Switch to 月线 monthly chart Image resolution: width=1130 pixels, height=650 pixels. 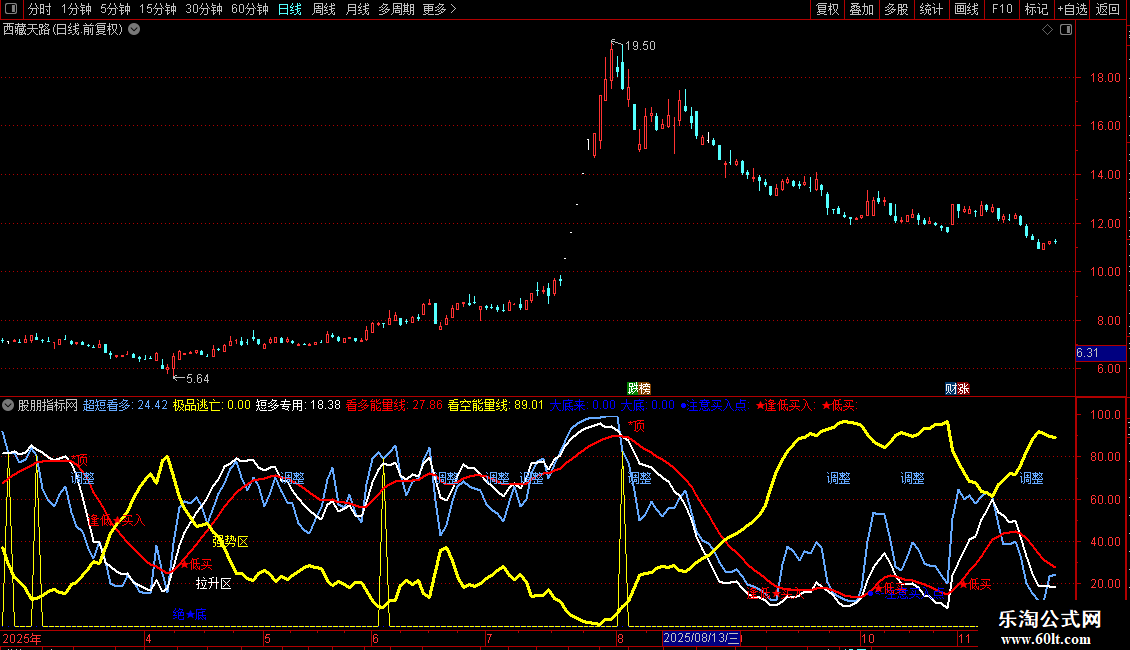357,9
